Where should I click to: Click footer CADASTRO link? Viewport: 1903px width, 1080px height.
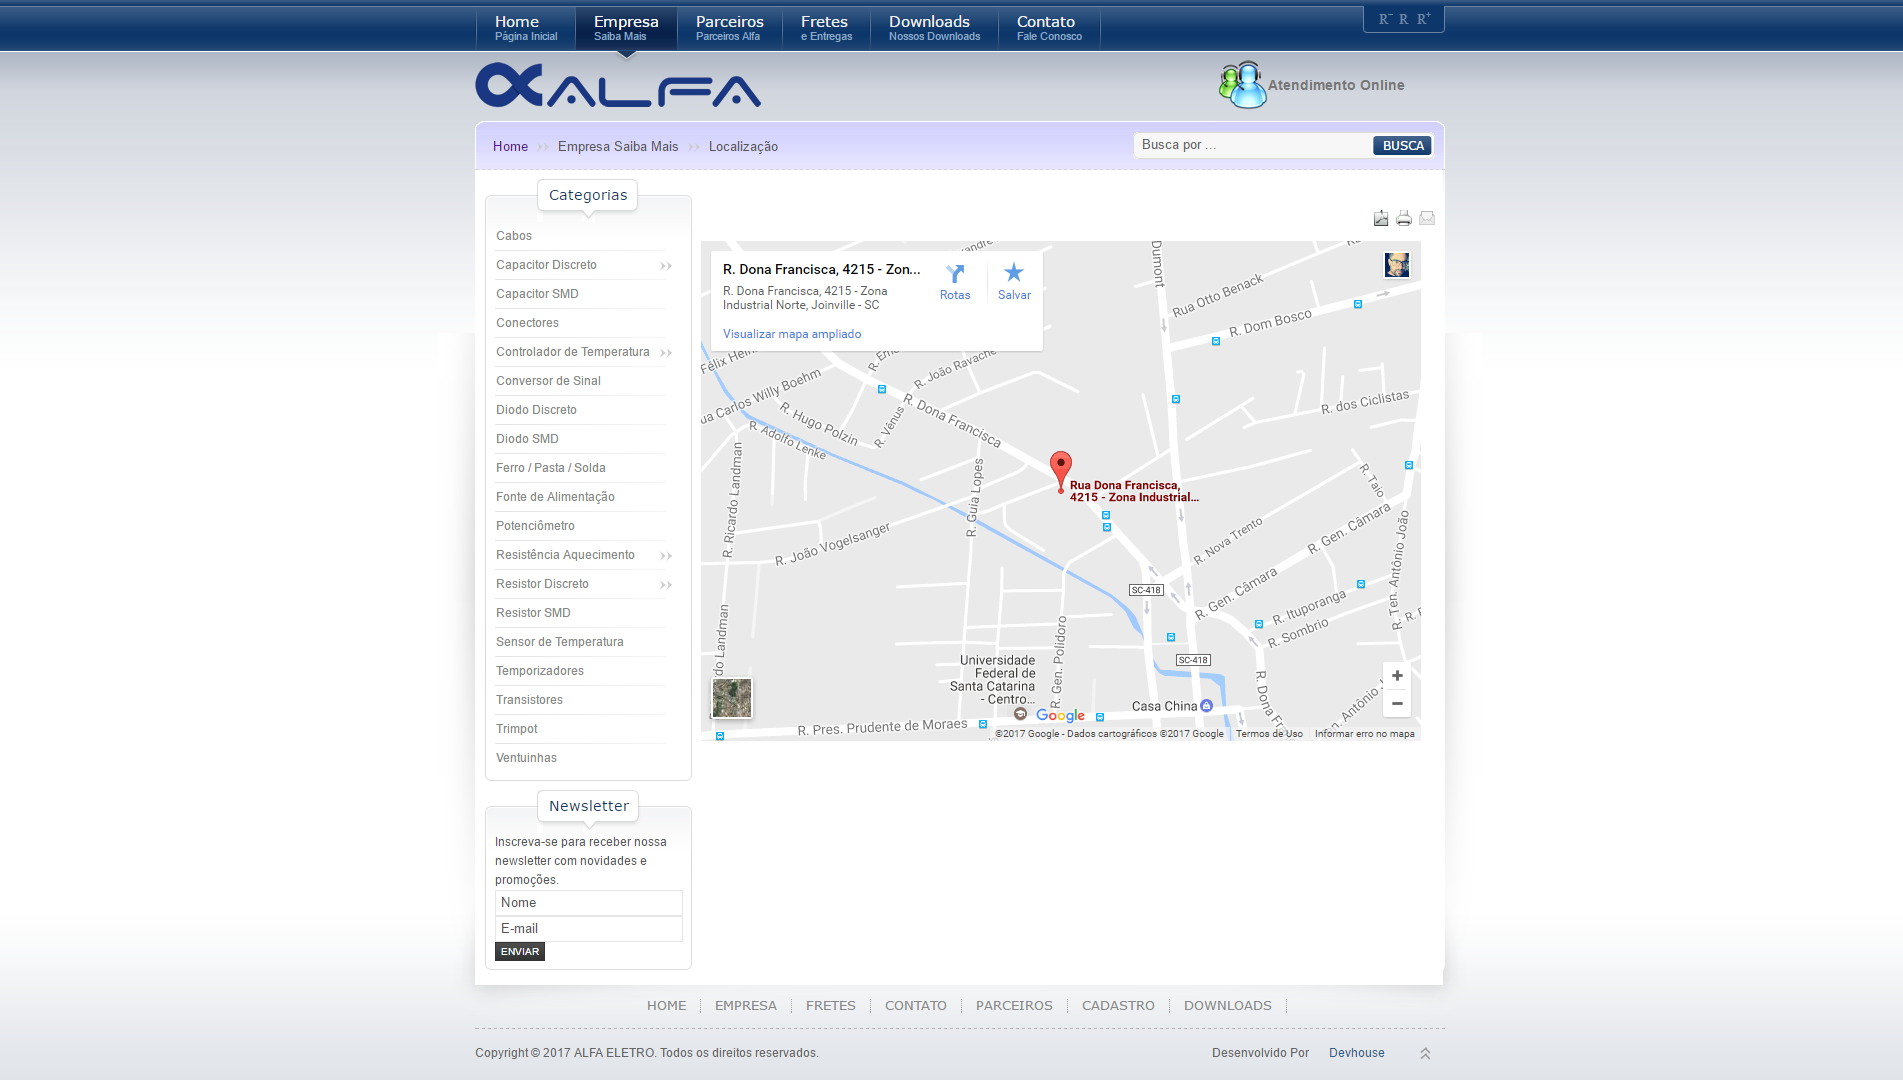(x=1118, y=1006)
